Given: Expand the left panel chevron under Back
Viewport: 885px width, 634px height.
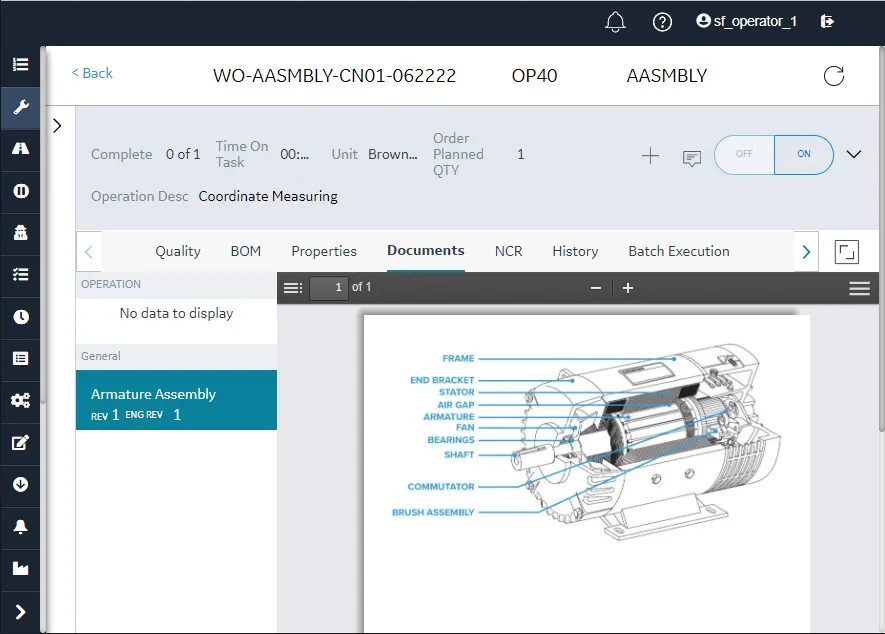Looking at the screenshot, I should click(57, 125).
